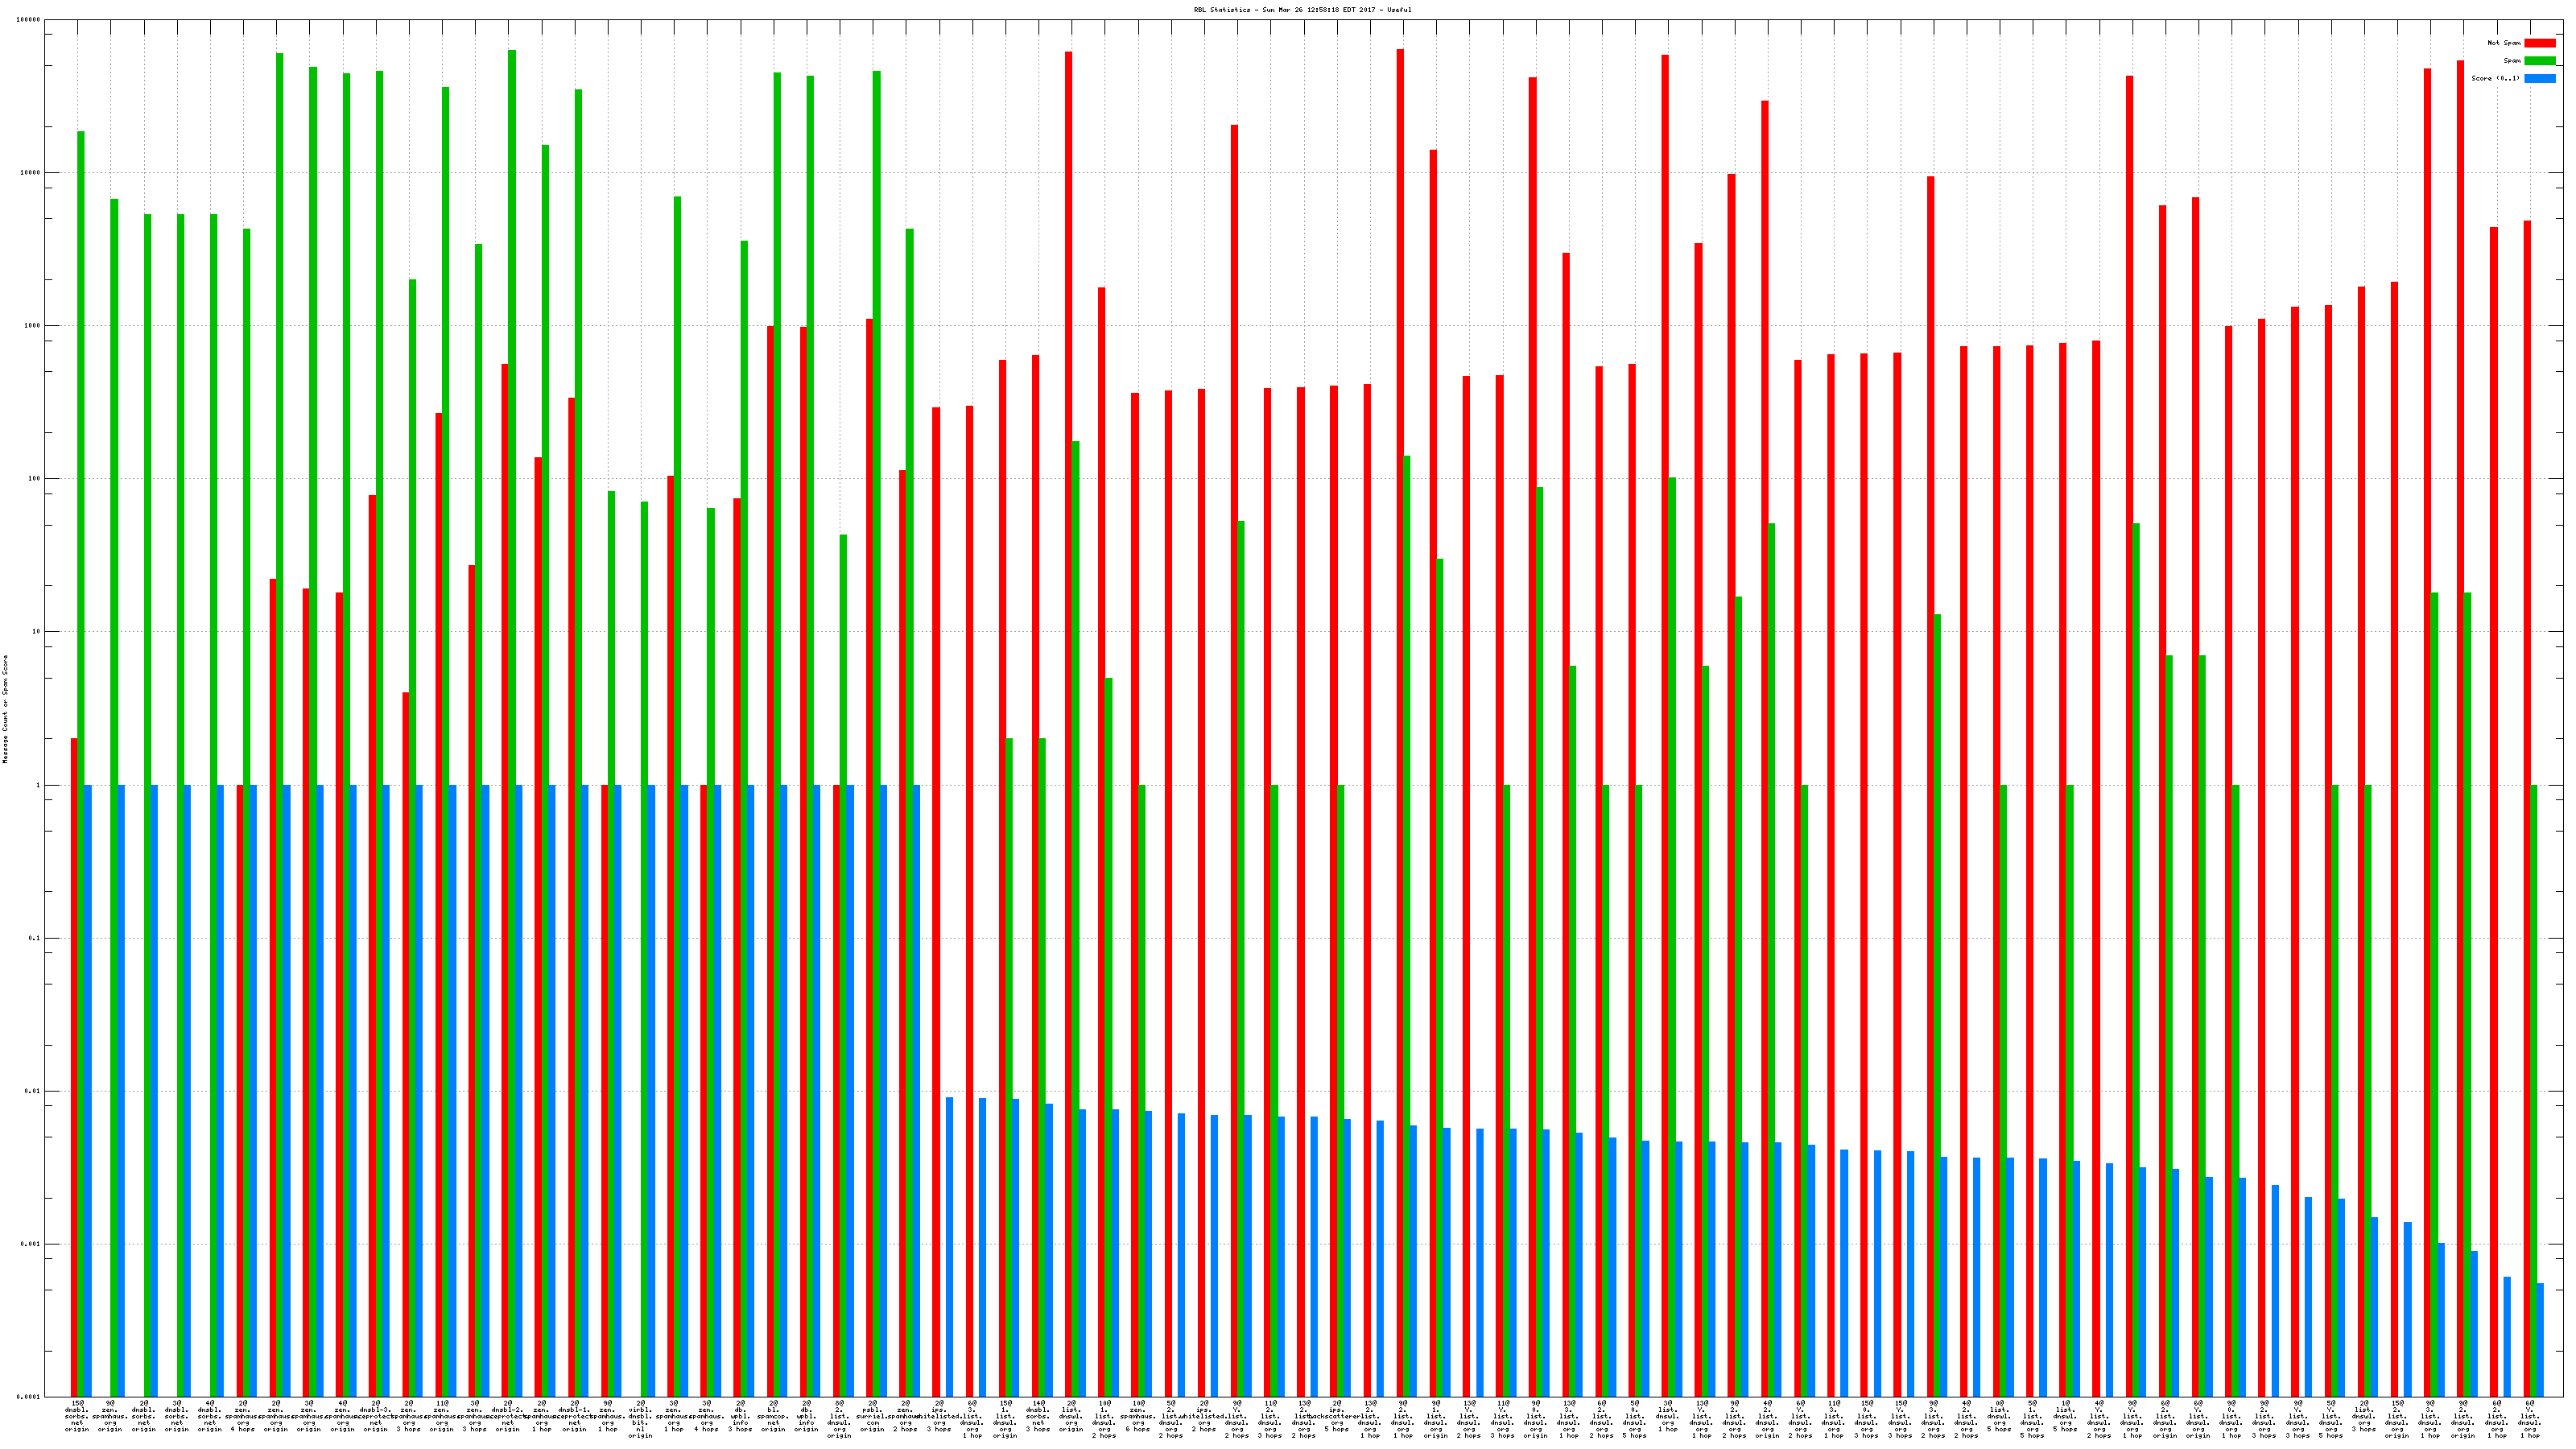Click the 100000 y-axis tick label

click(30, 20)
